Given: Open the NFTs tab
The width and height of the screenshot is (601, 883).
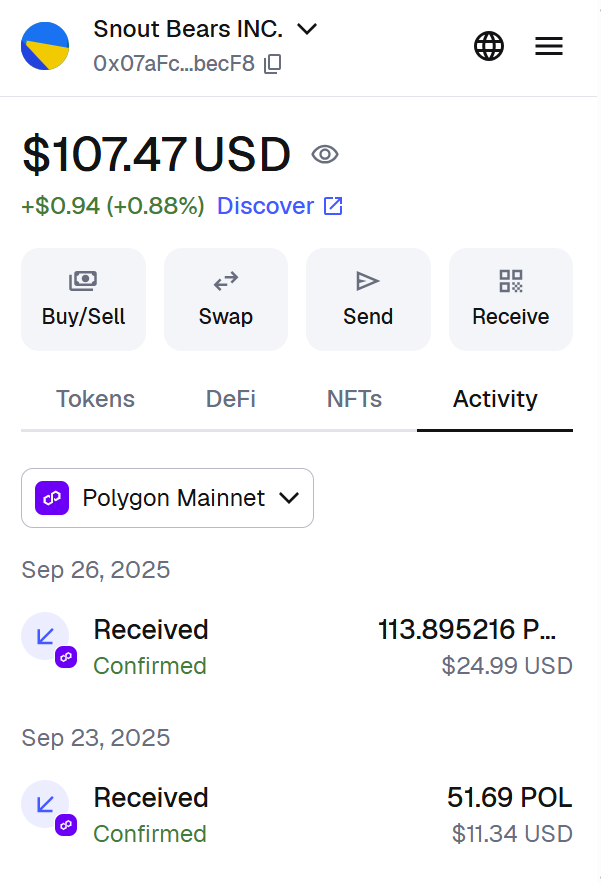Looking at the screenshot, I should click(x=354, y=399).
